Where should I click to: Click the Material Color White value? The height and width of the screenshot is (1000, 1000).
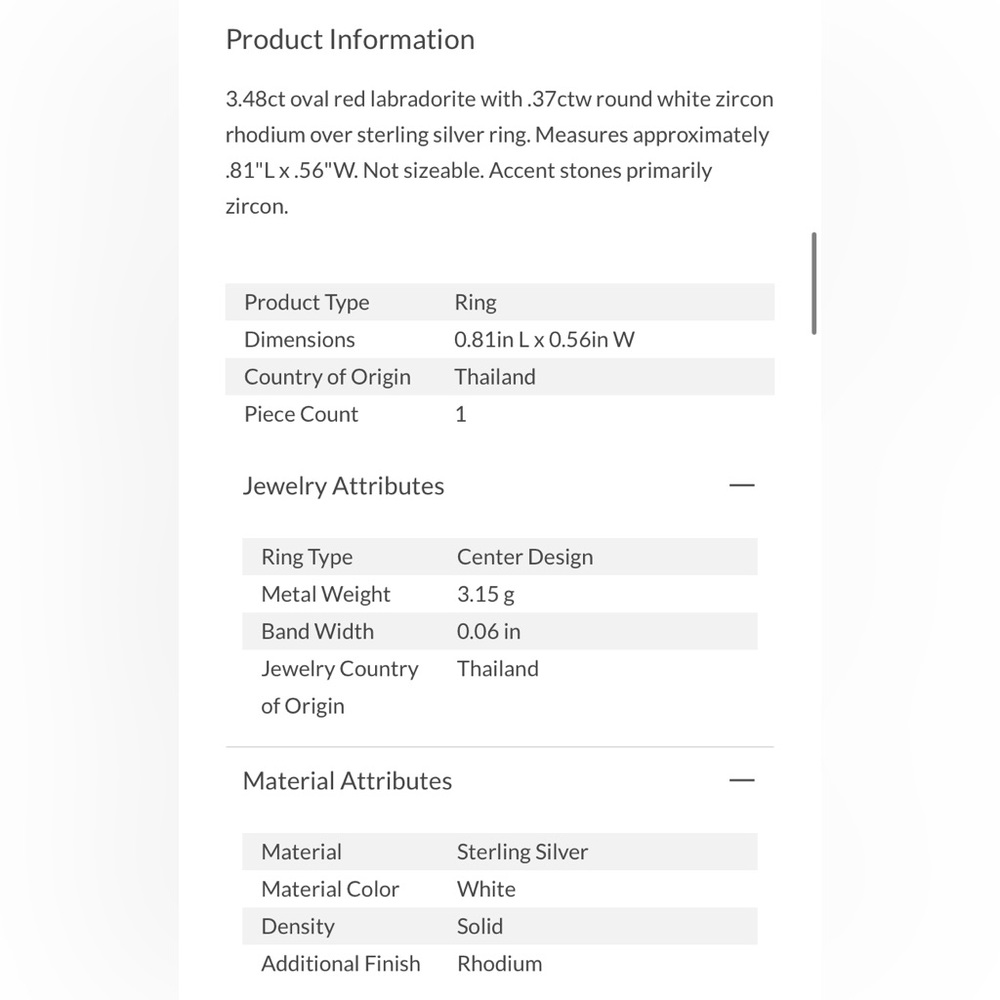click(x=486, y=889)
